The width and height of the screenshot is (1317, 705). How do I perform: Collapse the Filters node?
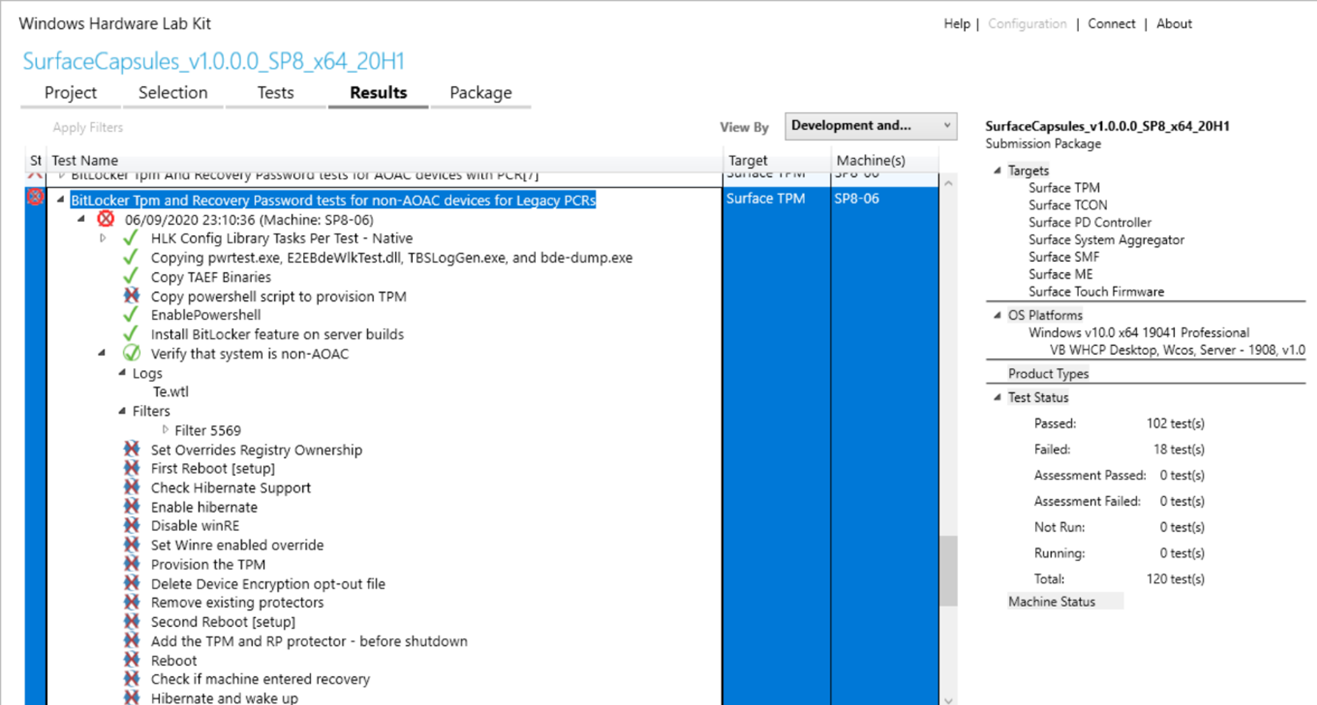click(122, 411)
